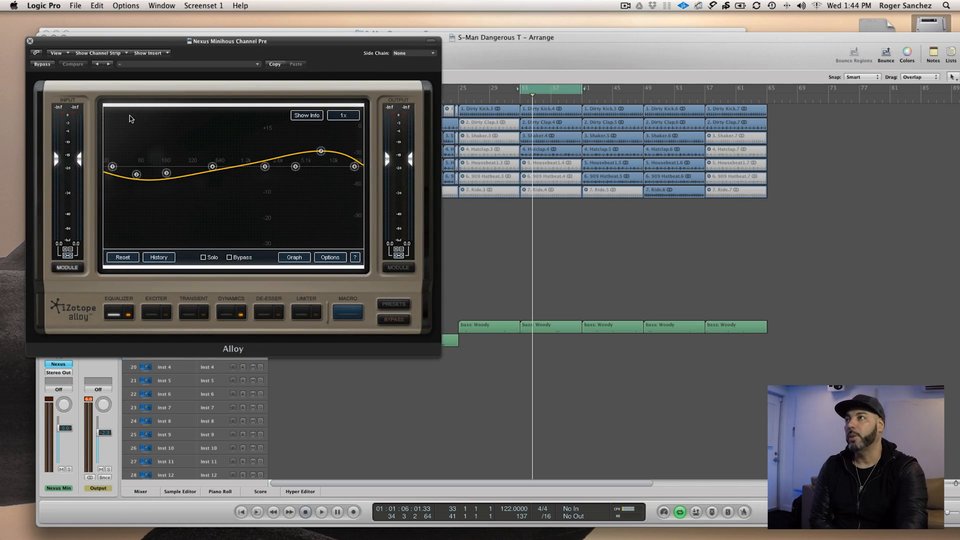Open the Lists panel icon

(x=951, y=52)
